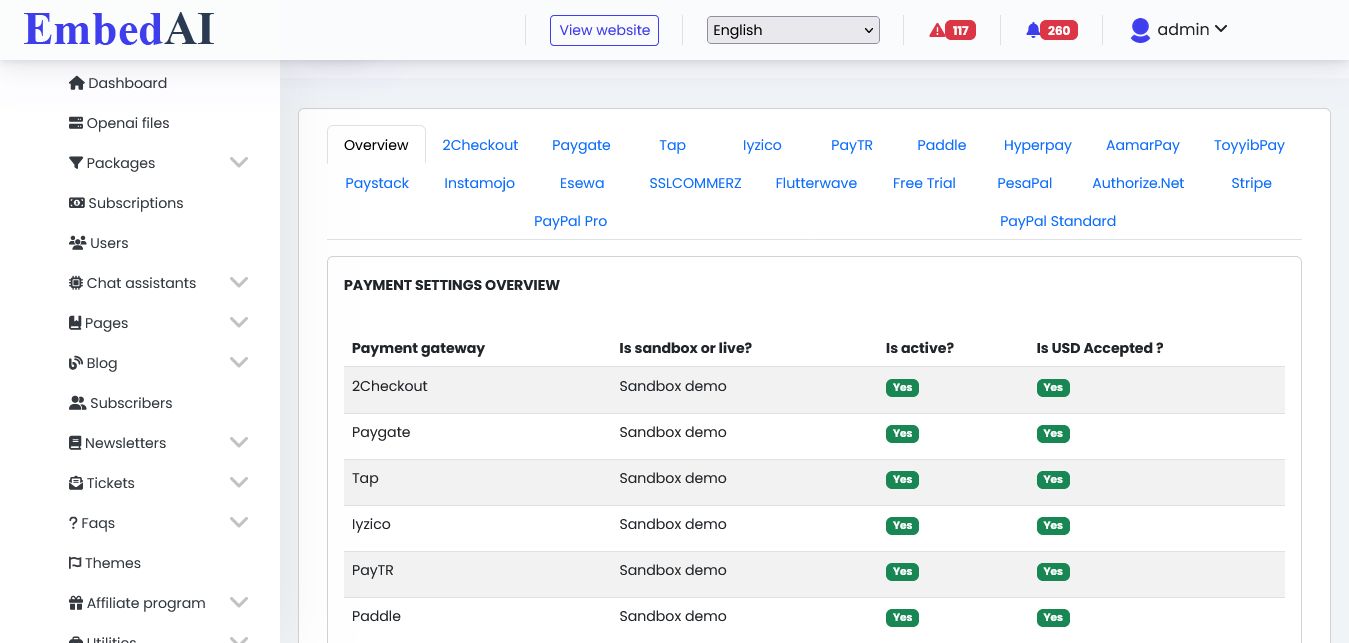Click the Subscribers people icon
The height and width of the screenshot is (643, 1349).
(x=77, y=403)
